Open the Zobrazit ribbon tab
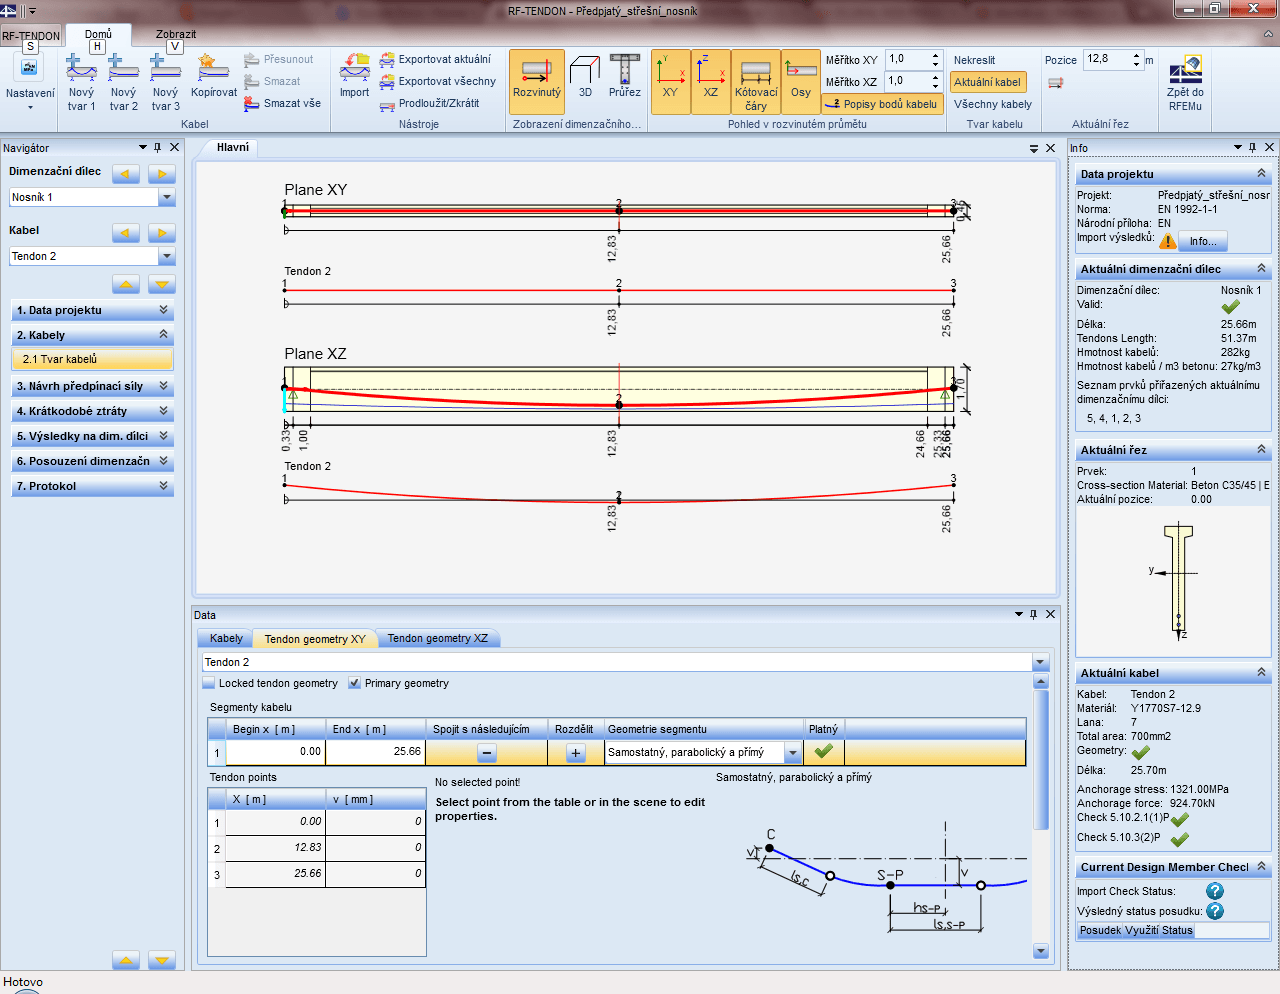Viewport: 1280px width, 994px height. [x=176, y=35]
